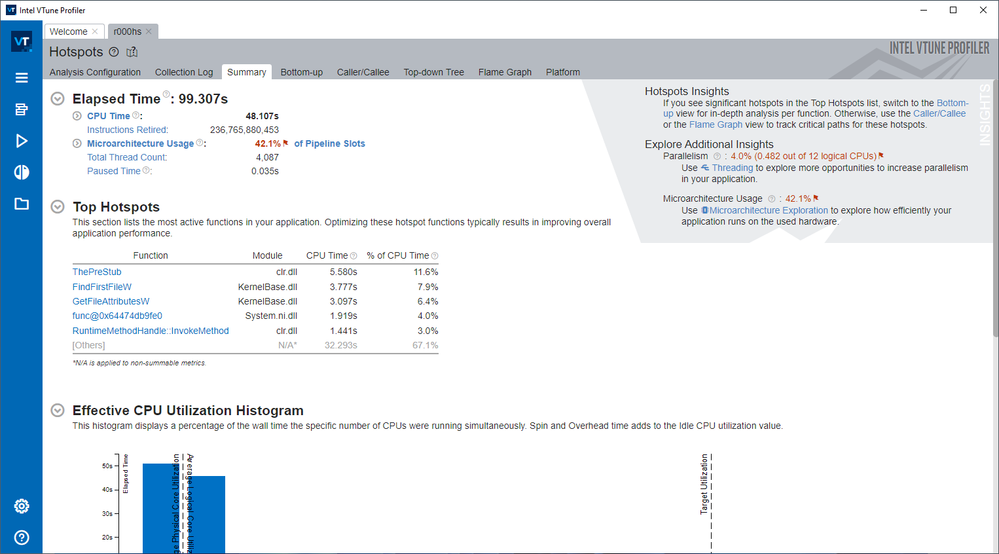Close the Welcome tab

(x=95, y=31)
